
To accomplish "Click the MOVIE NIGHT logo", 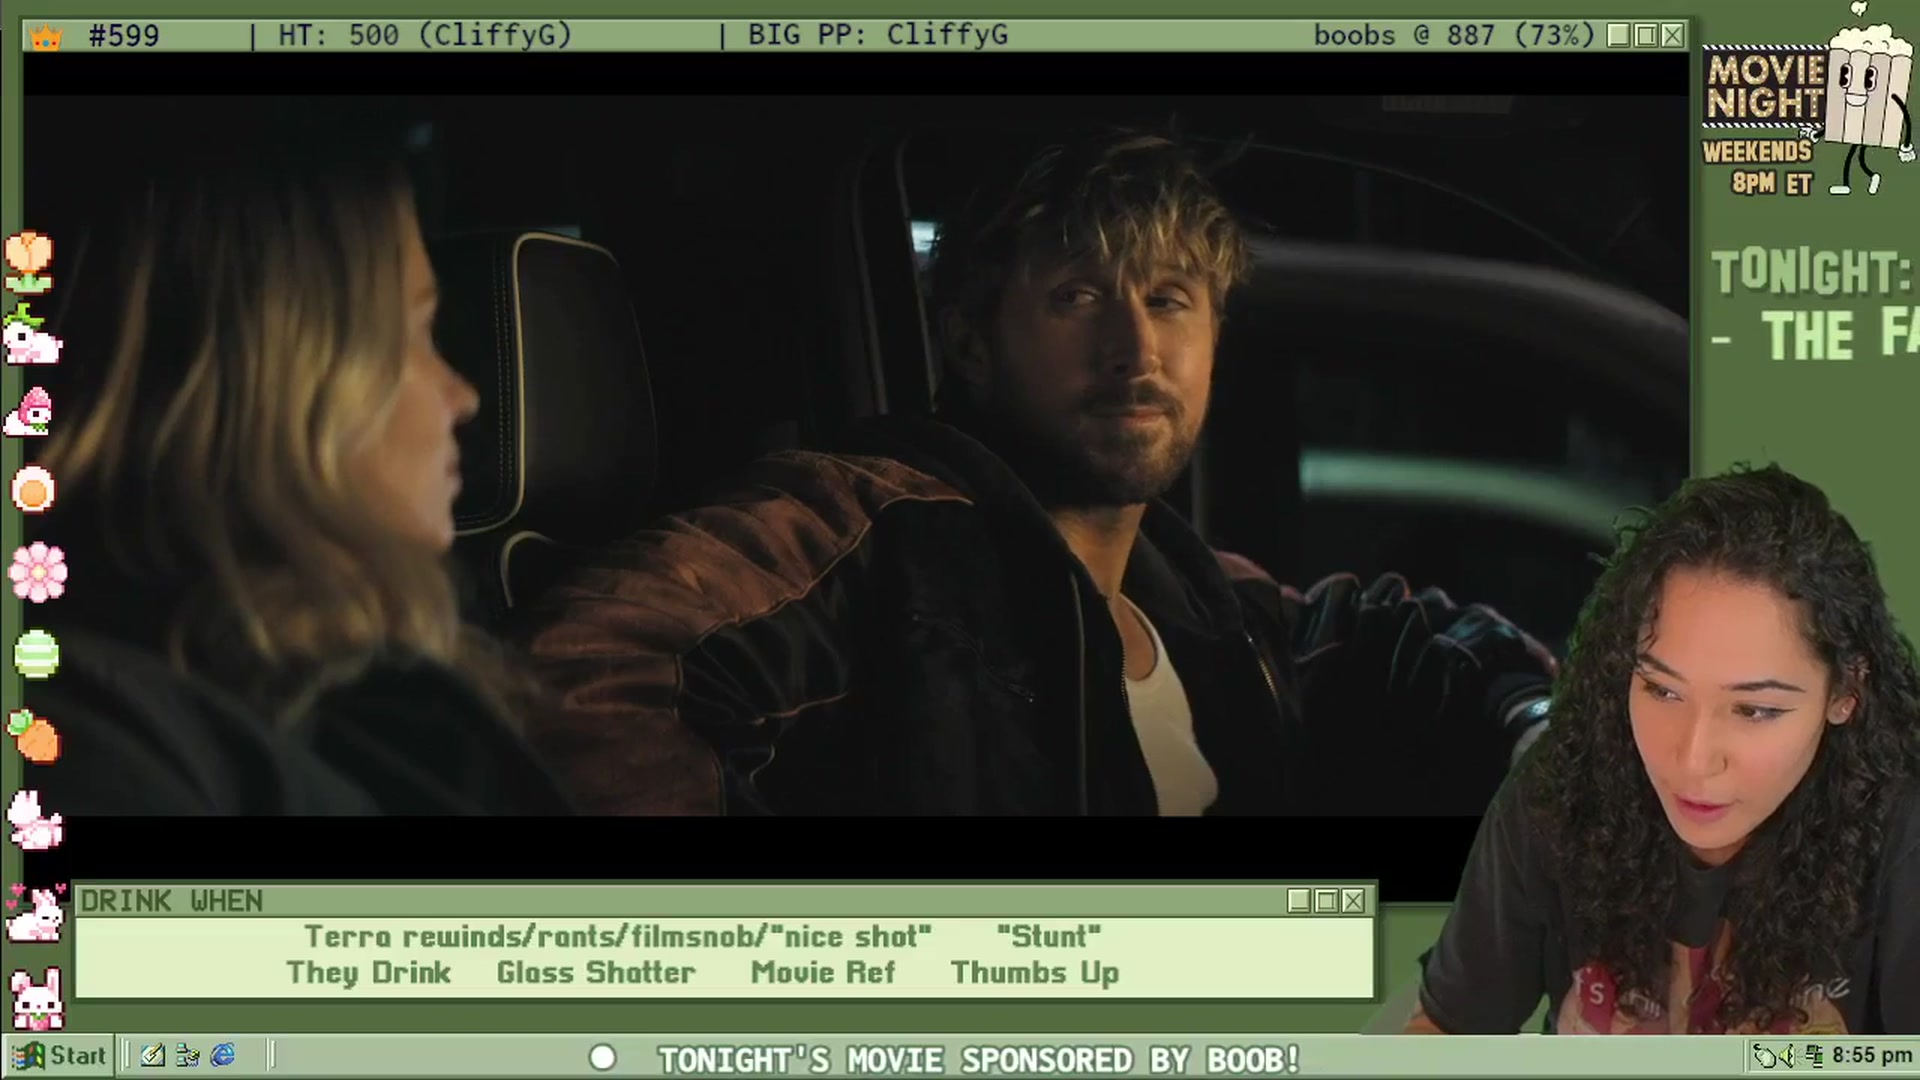I will [1765, 88].
